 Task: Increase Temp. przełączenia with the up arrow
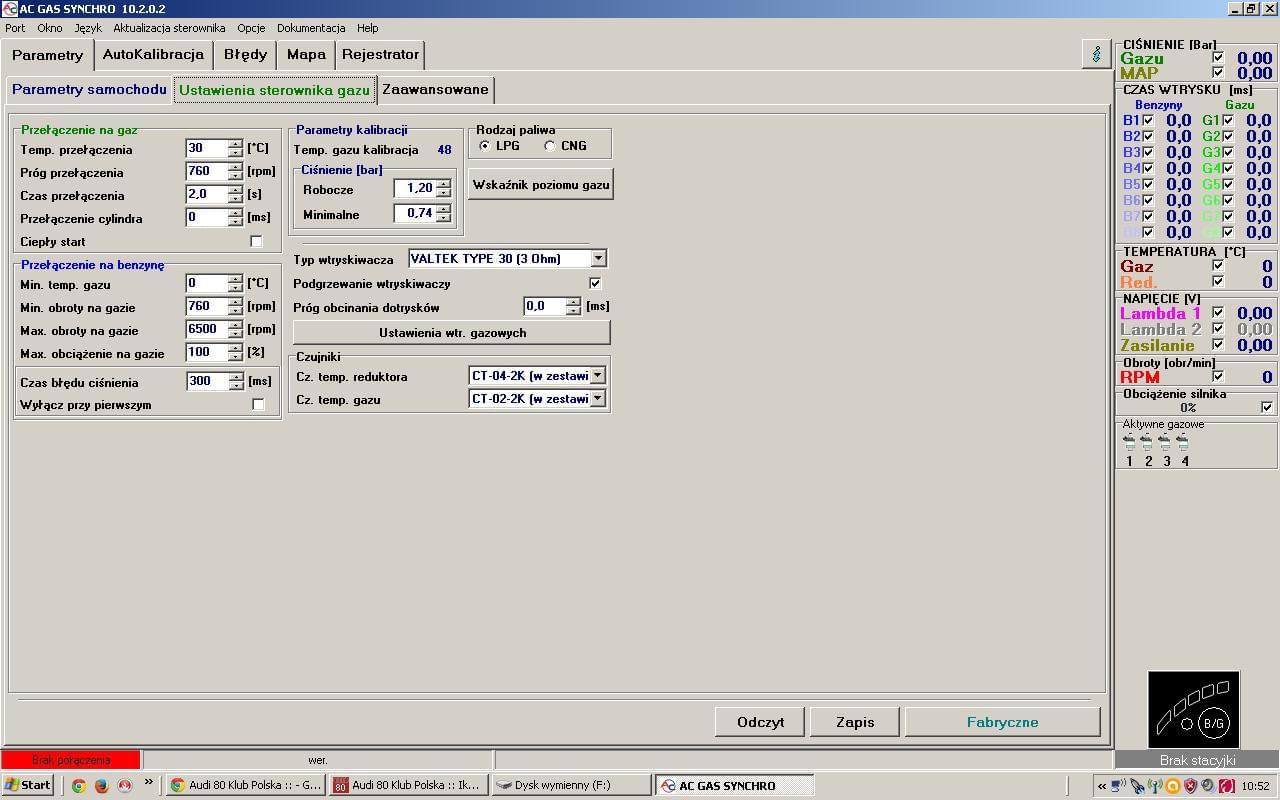pyautogui.click(x=235, y=144)
